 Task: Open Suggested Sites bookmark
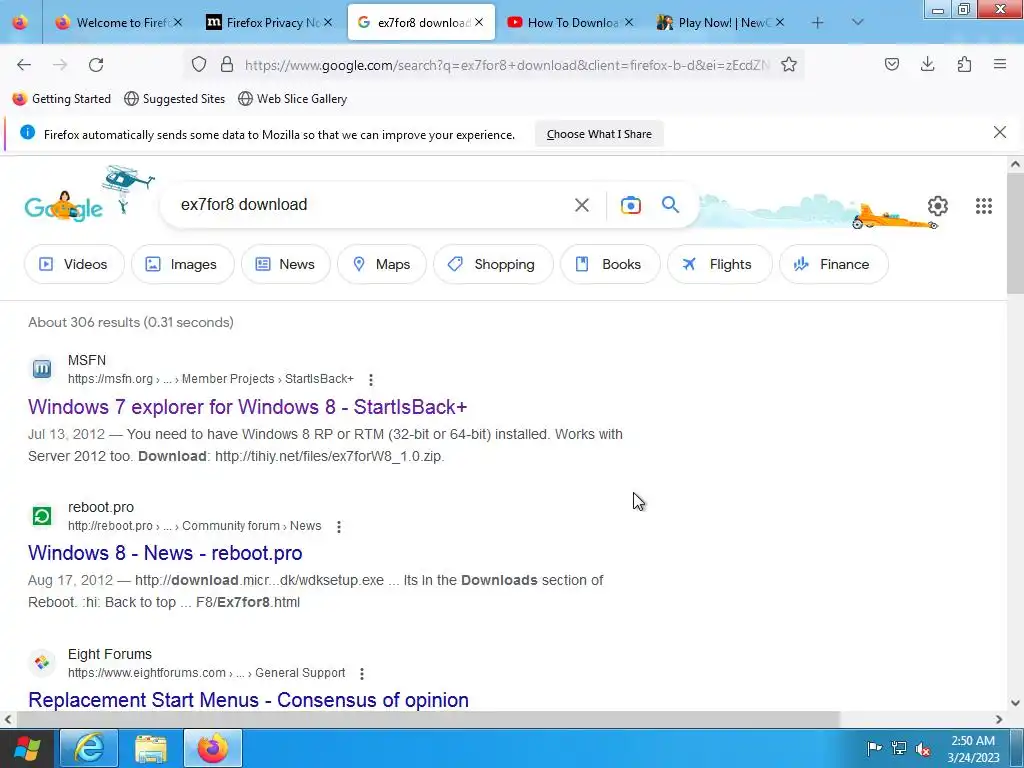click(x=174, y=99)
